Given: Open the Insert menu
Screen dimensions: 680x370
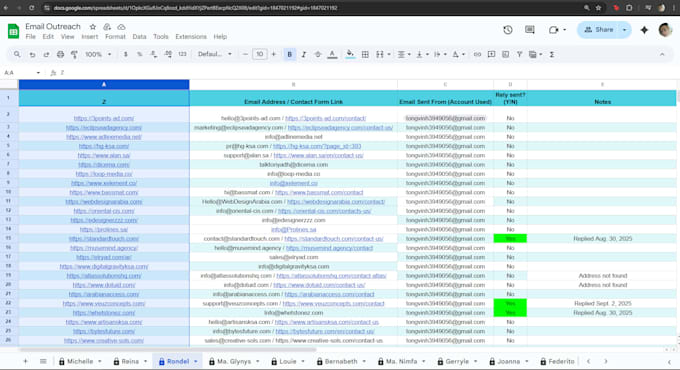Looking at the screenshot, I should [x=89, y=37].
